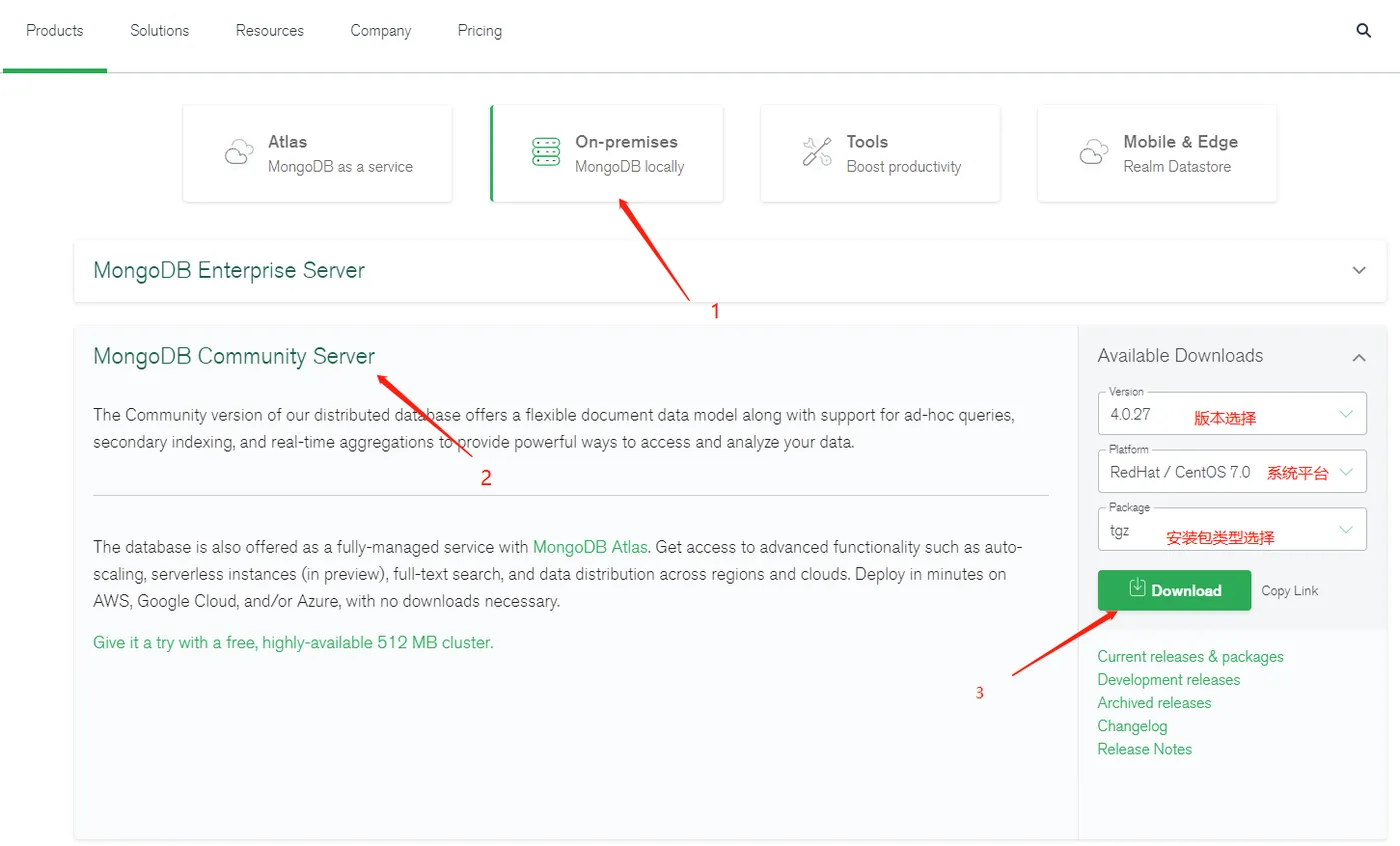Viewport: 1400px width, 846px height.
Task: Click the MongoDB Enterprise Server heading
Action: [x=229, y=270]
